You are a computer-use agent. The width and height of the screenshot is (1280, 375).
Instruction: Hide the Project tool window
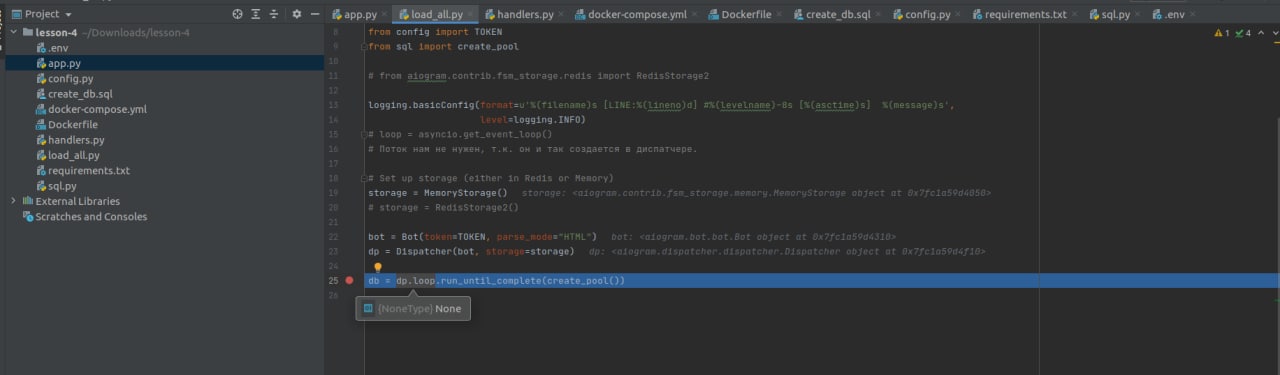[x=315, y=14]
